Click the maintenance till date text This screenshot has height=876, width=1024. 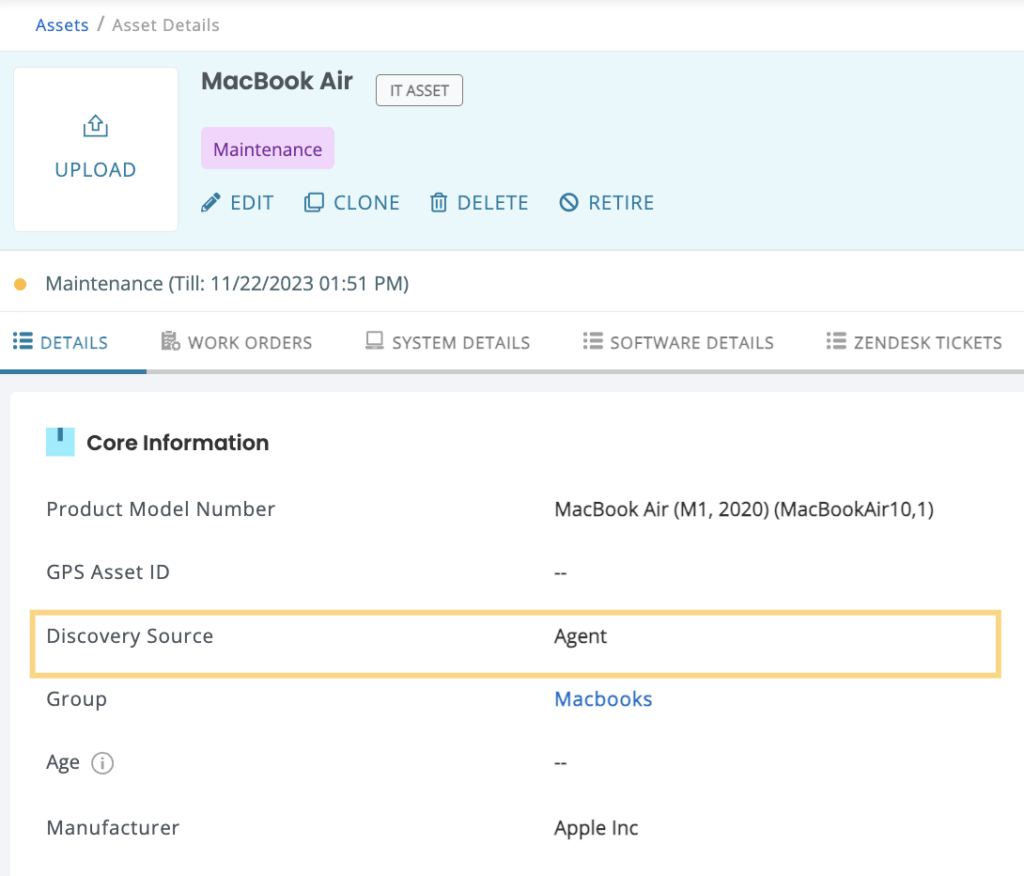click(x=227, y=284)
